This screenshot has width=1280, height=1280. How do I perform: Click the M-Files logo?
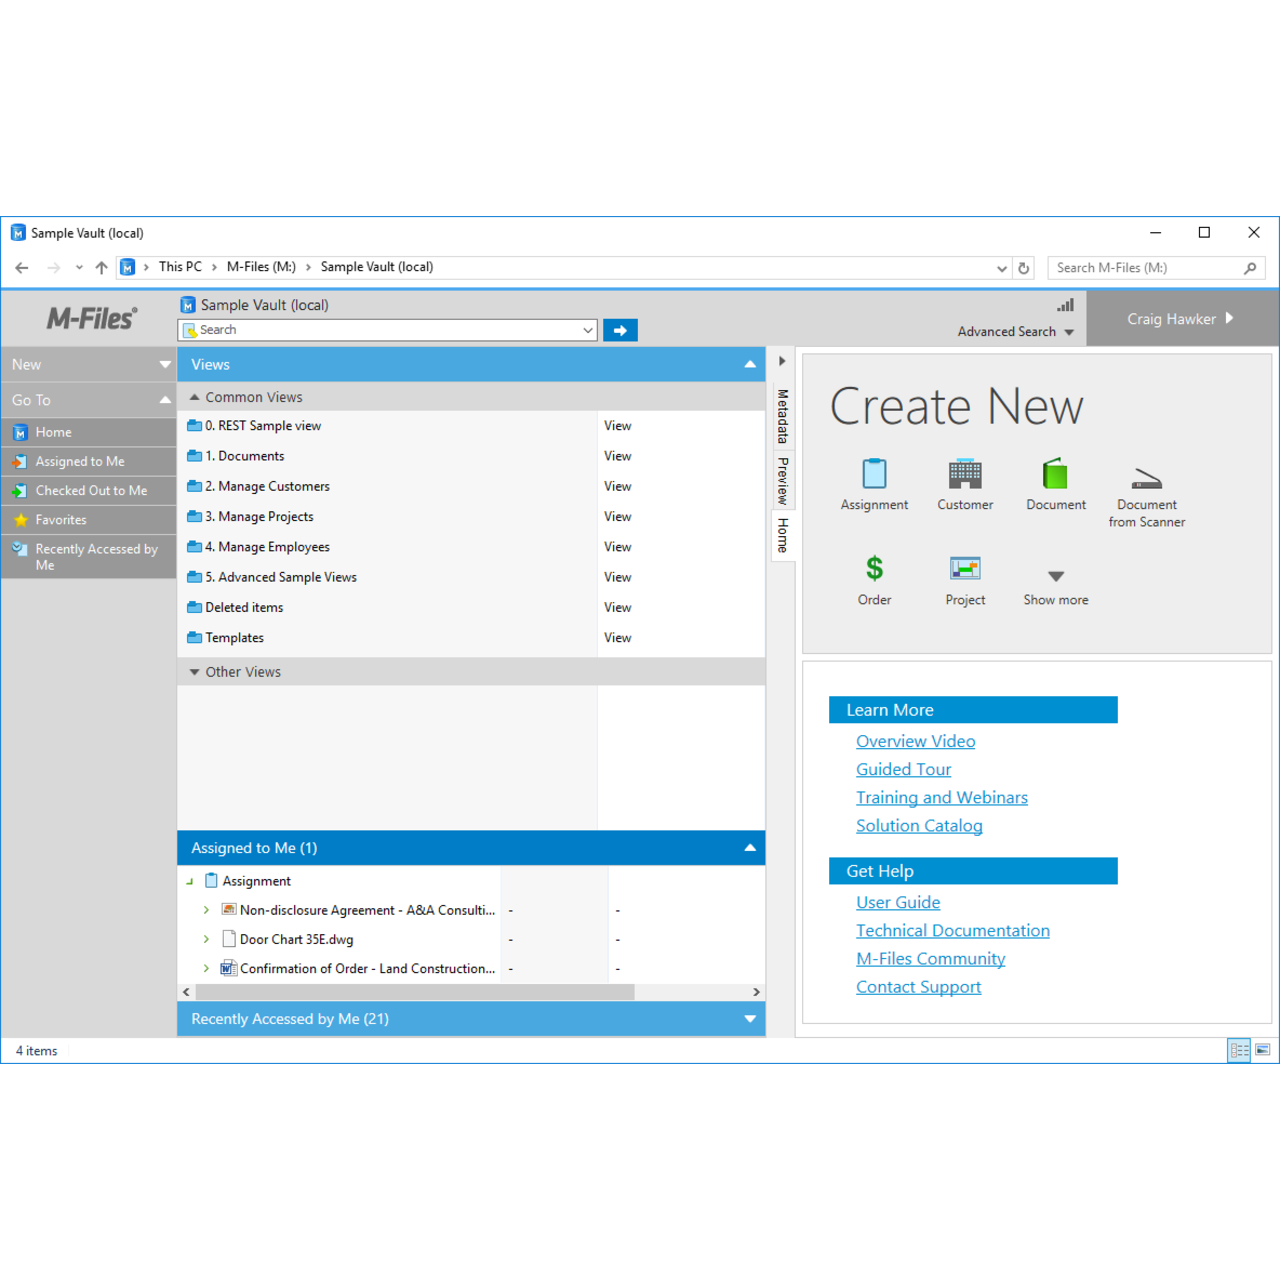(91, 319)
